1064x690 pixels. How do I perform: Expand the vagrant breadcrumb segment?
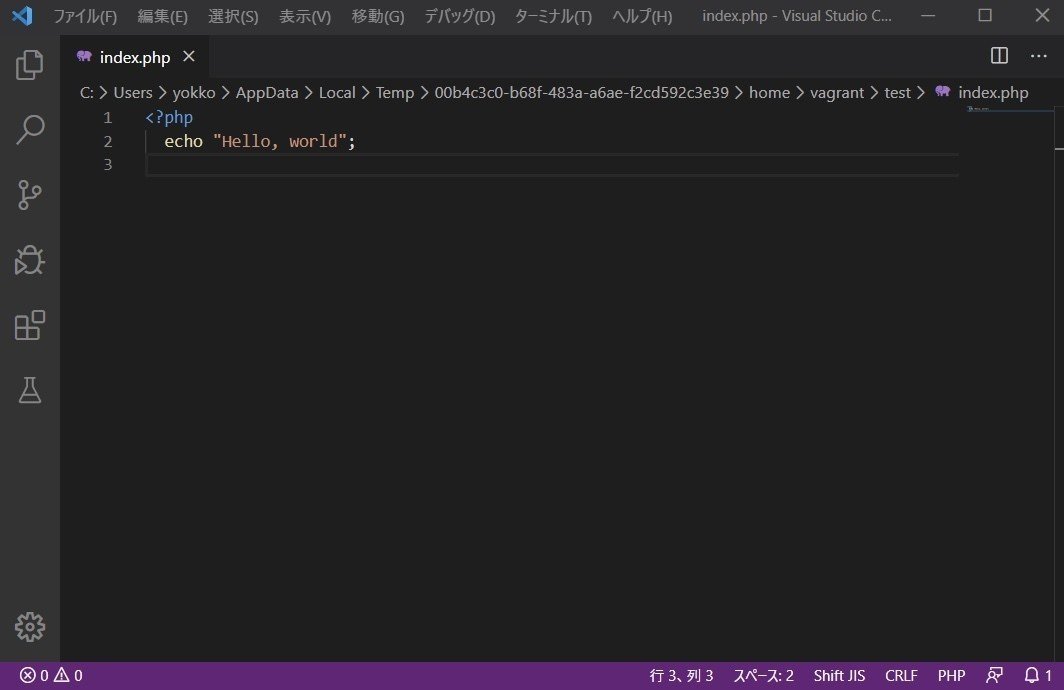coord(837,93)
